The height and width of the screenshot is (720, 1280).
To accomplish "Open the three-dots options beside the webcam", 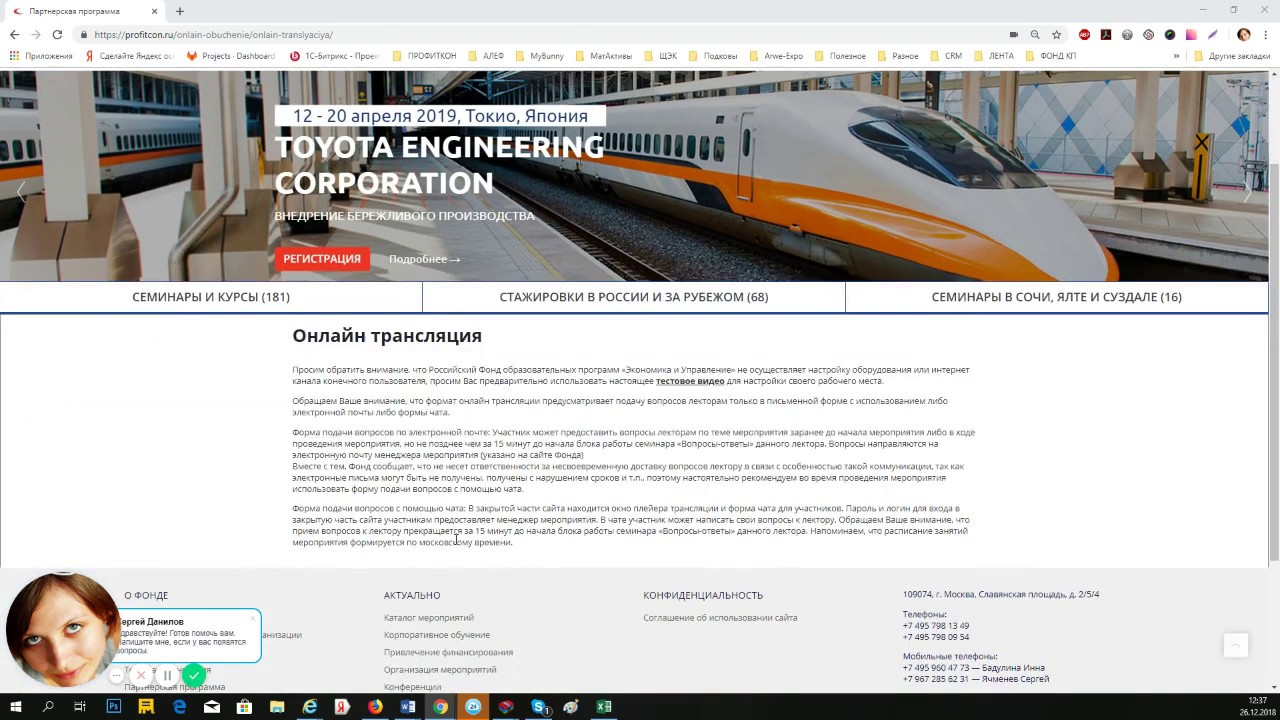I will [116, 676].
